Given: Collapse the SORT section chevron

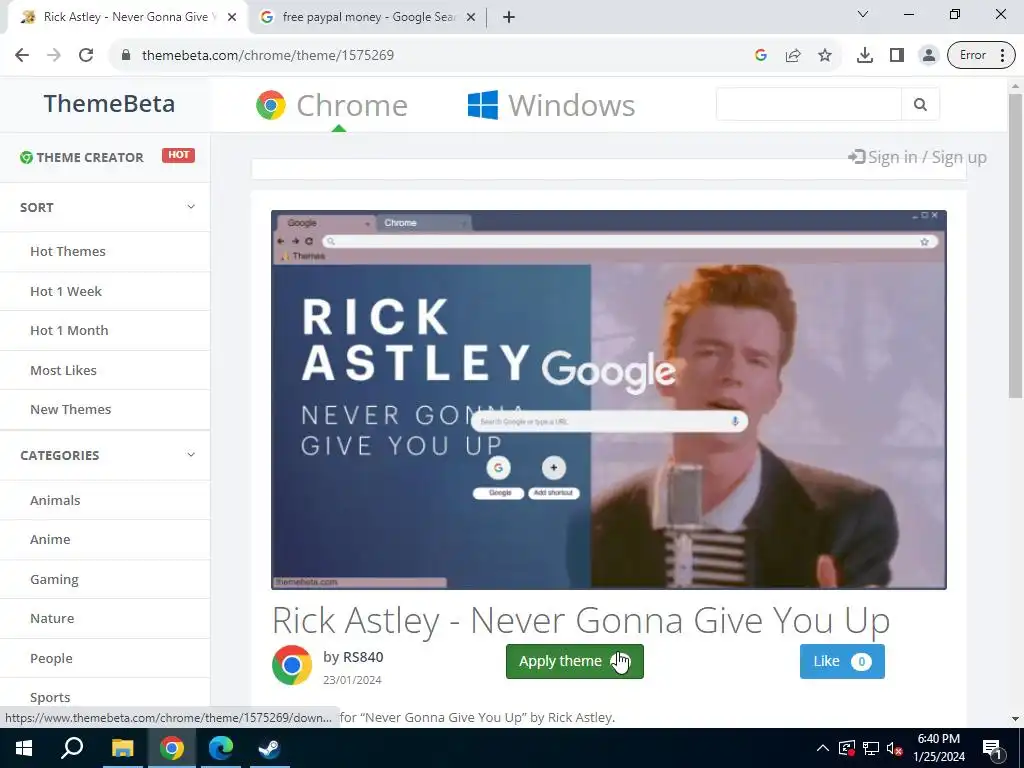Looking at the screenshot, I should (x=191, y=207).
